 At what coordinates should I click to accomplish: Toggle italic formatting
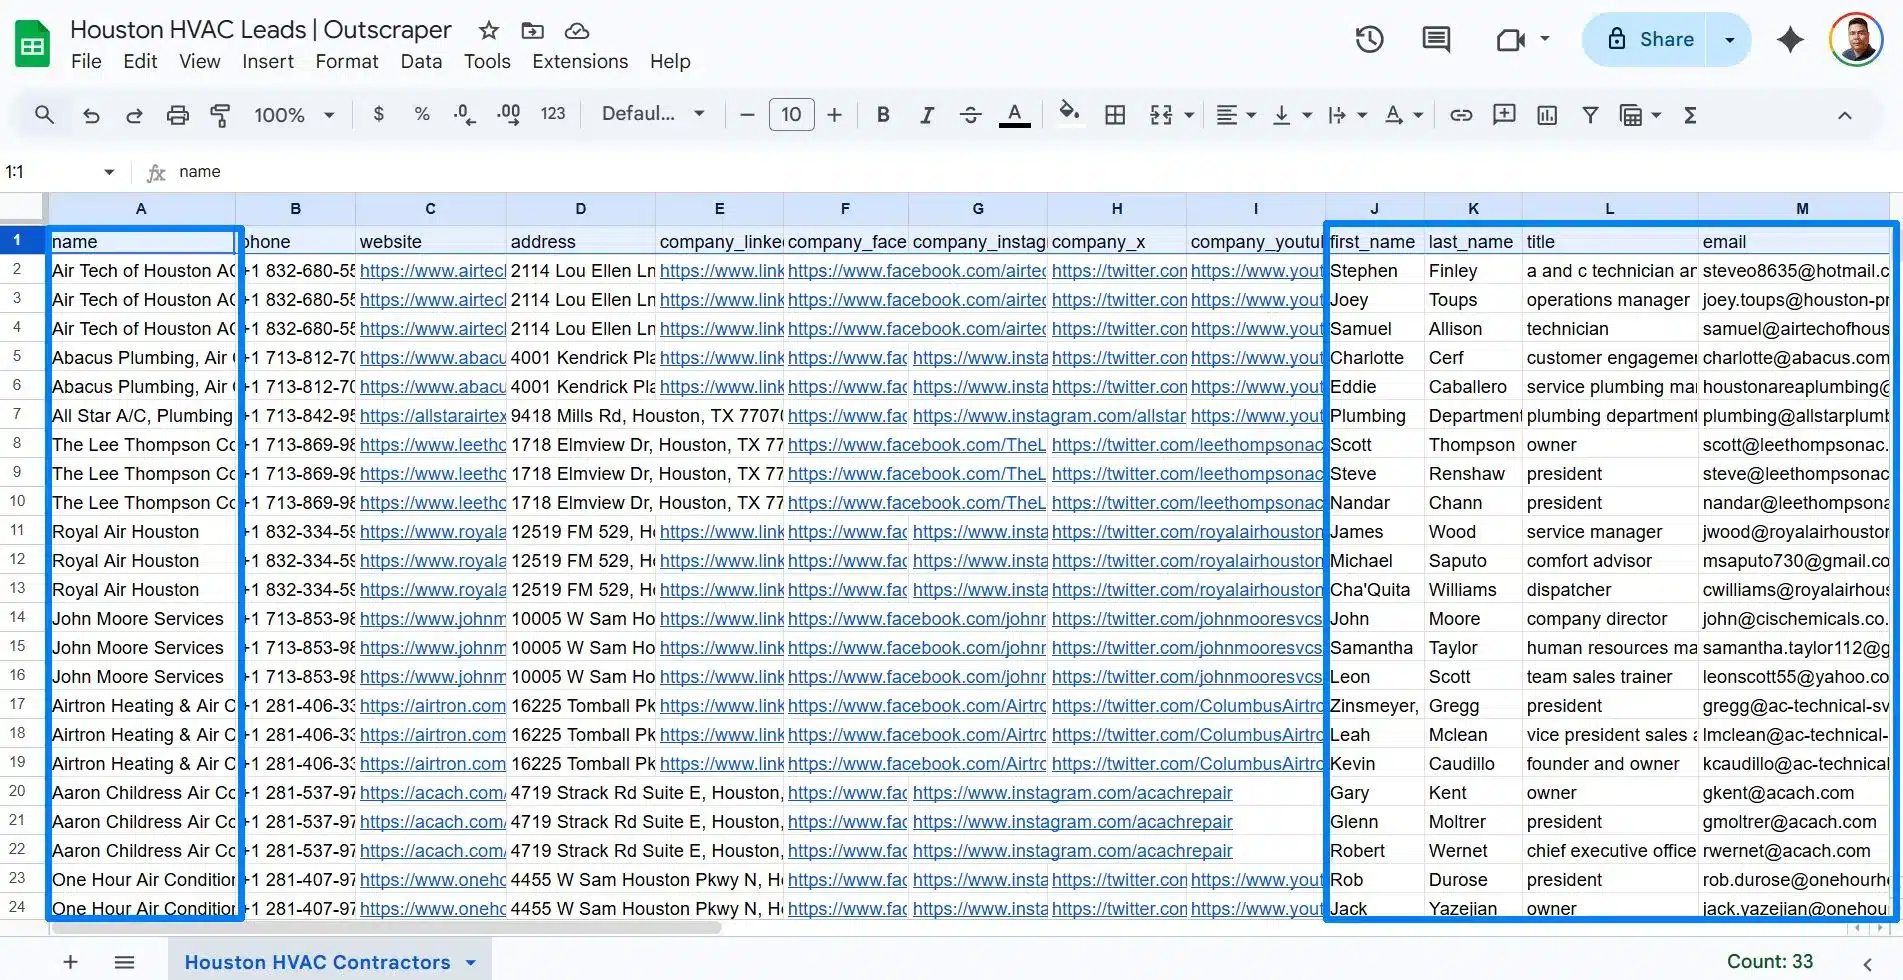point(927,115)
